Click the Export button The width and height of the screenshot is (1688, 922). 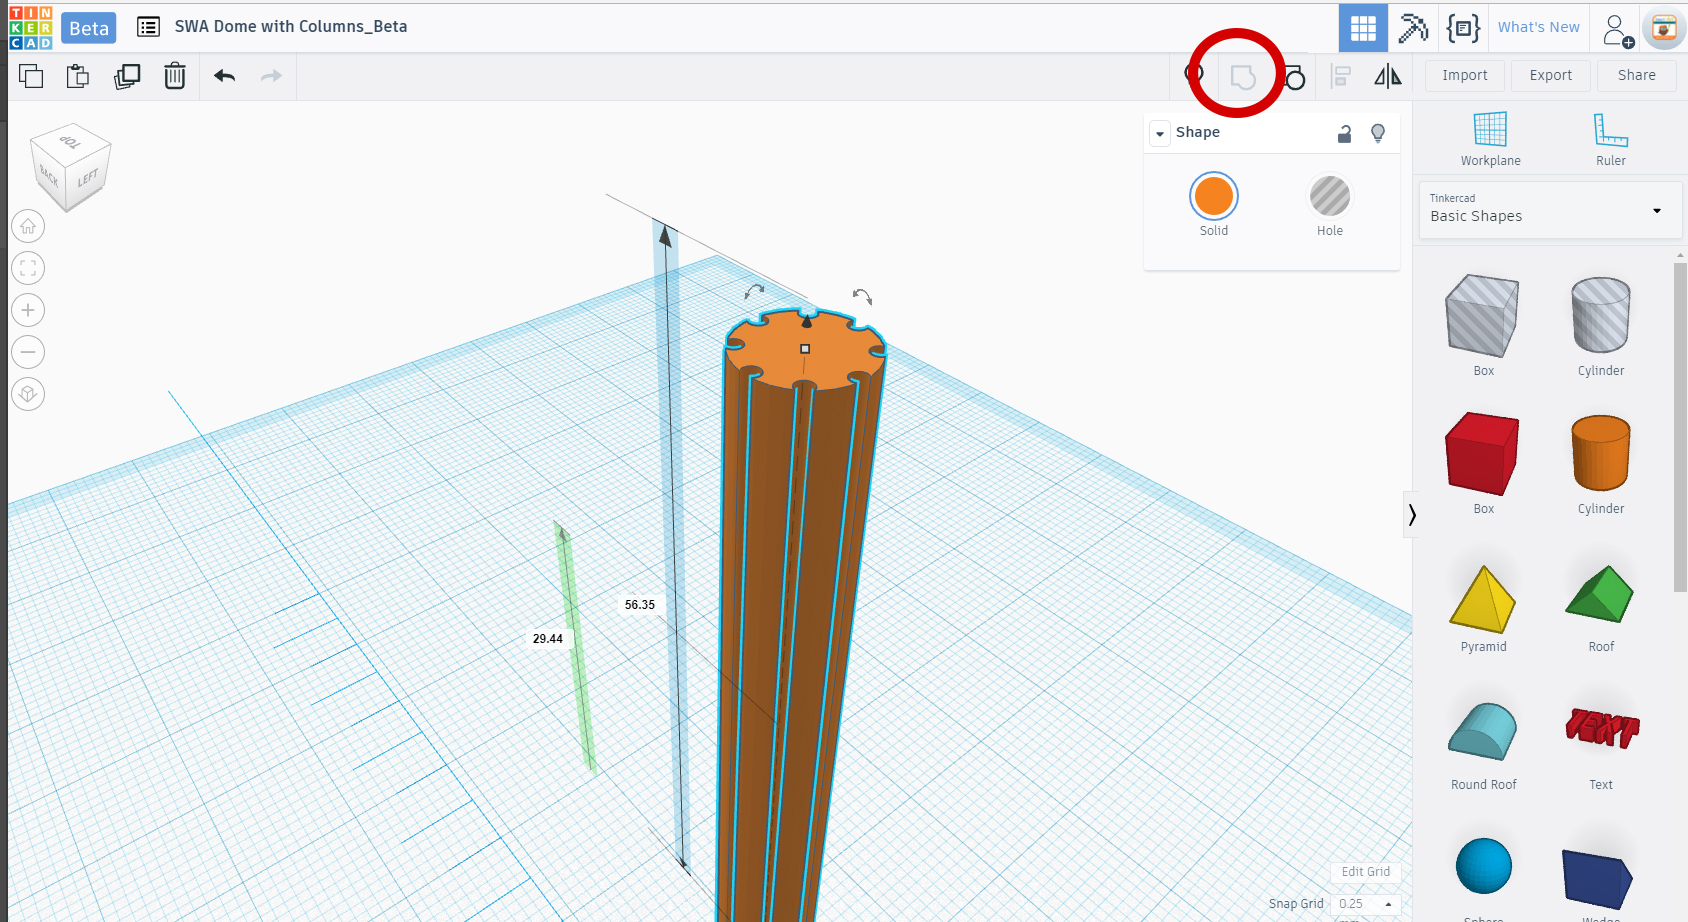tap(1550, 76)
